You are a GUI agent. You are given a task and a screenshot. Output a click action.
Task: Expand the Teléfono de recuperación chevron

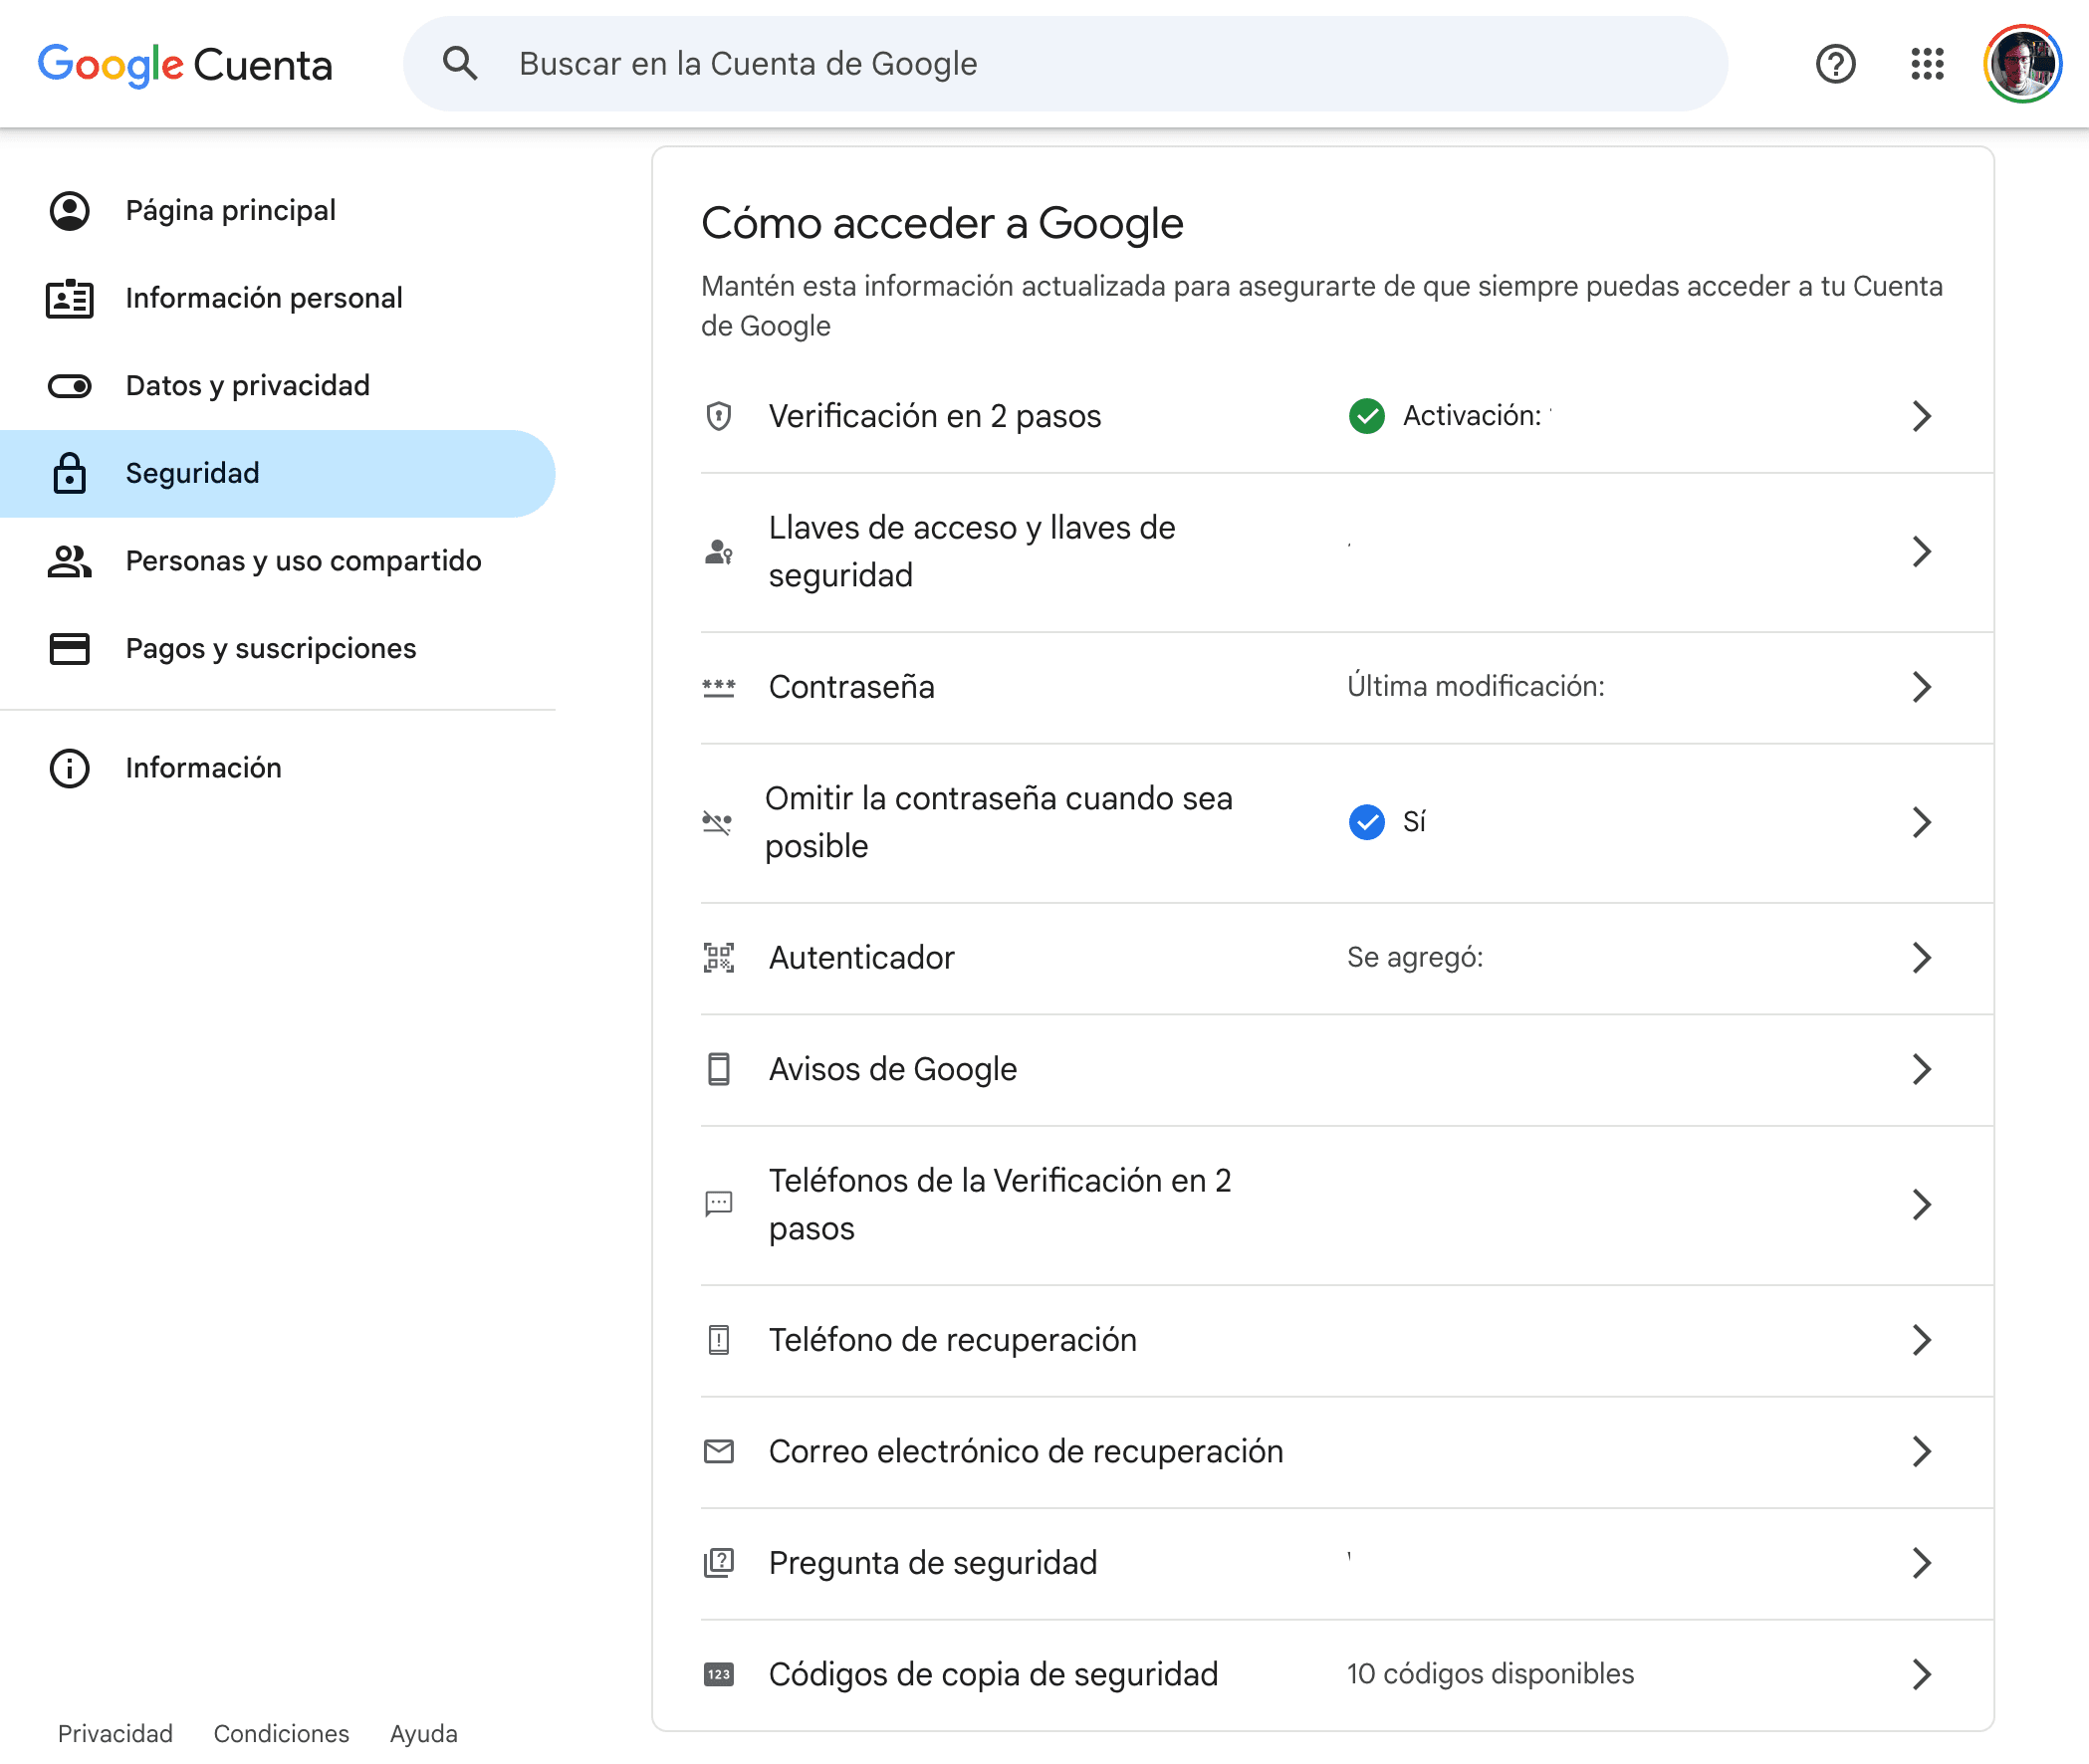coord(1920,1340)
